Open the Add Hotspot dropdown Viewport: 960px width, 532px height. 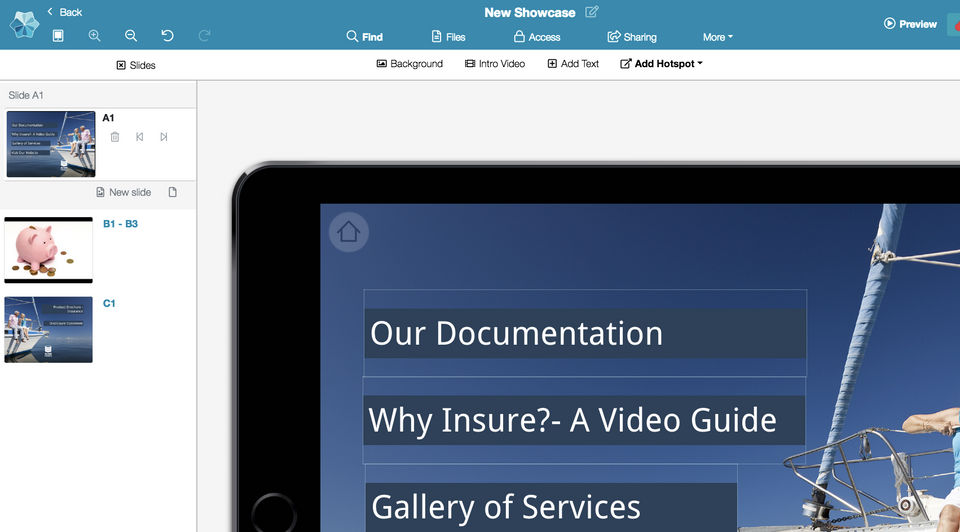point(661,64)
